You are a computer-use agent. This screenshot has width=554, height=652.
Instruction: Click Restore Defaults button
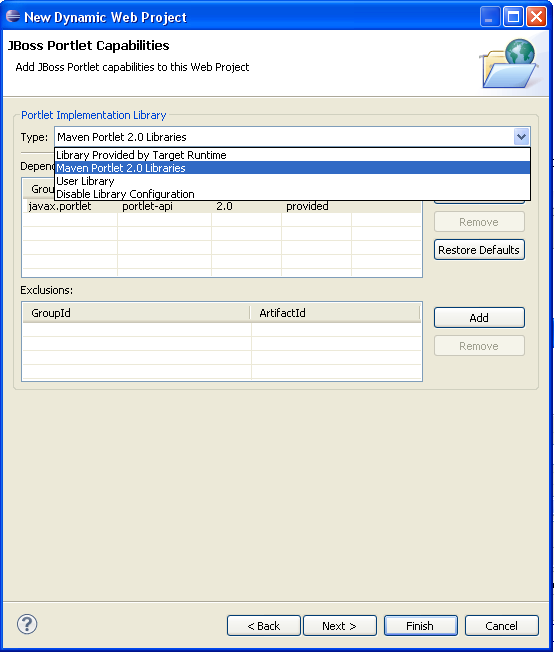(x=479, y=249)
